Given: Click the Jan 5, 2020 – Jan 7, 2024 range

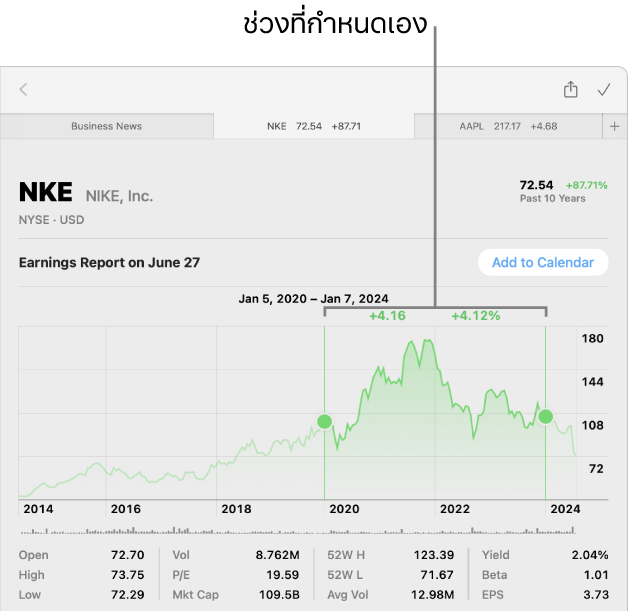Looking at the screenshot, I should click(314, 299).
